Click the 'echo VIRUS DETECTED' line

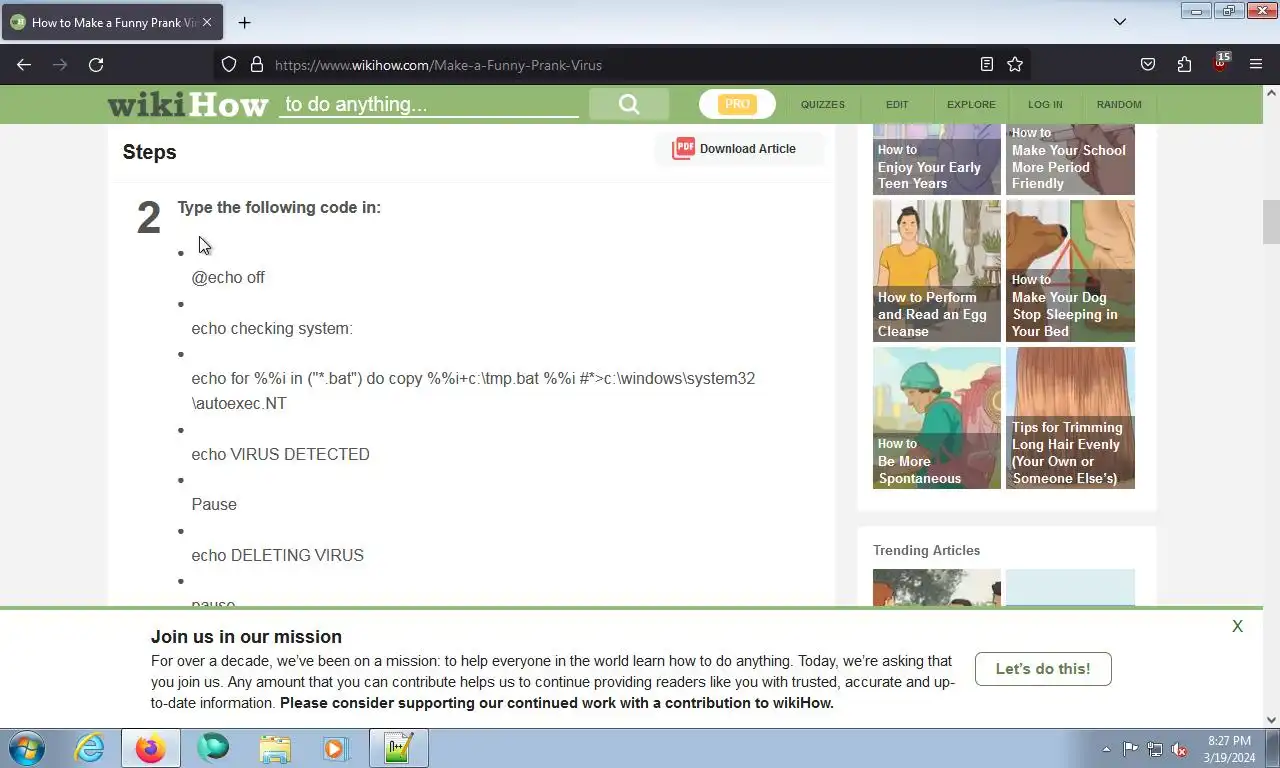(280, 454)
